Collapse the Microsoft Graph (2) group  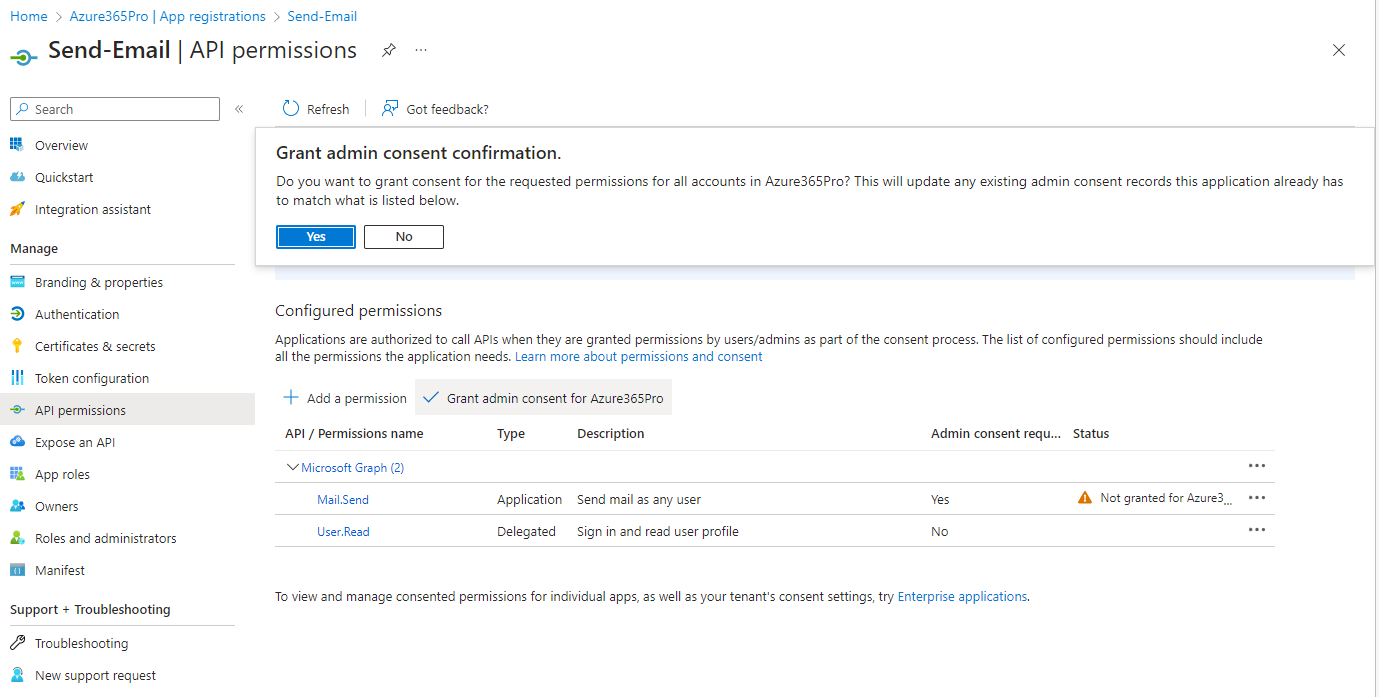293,467
